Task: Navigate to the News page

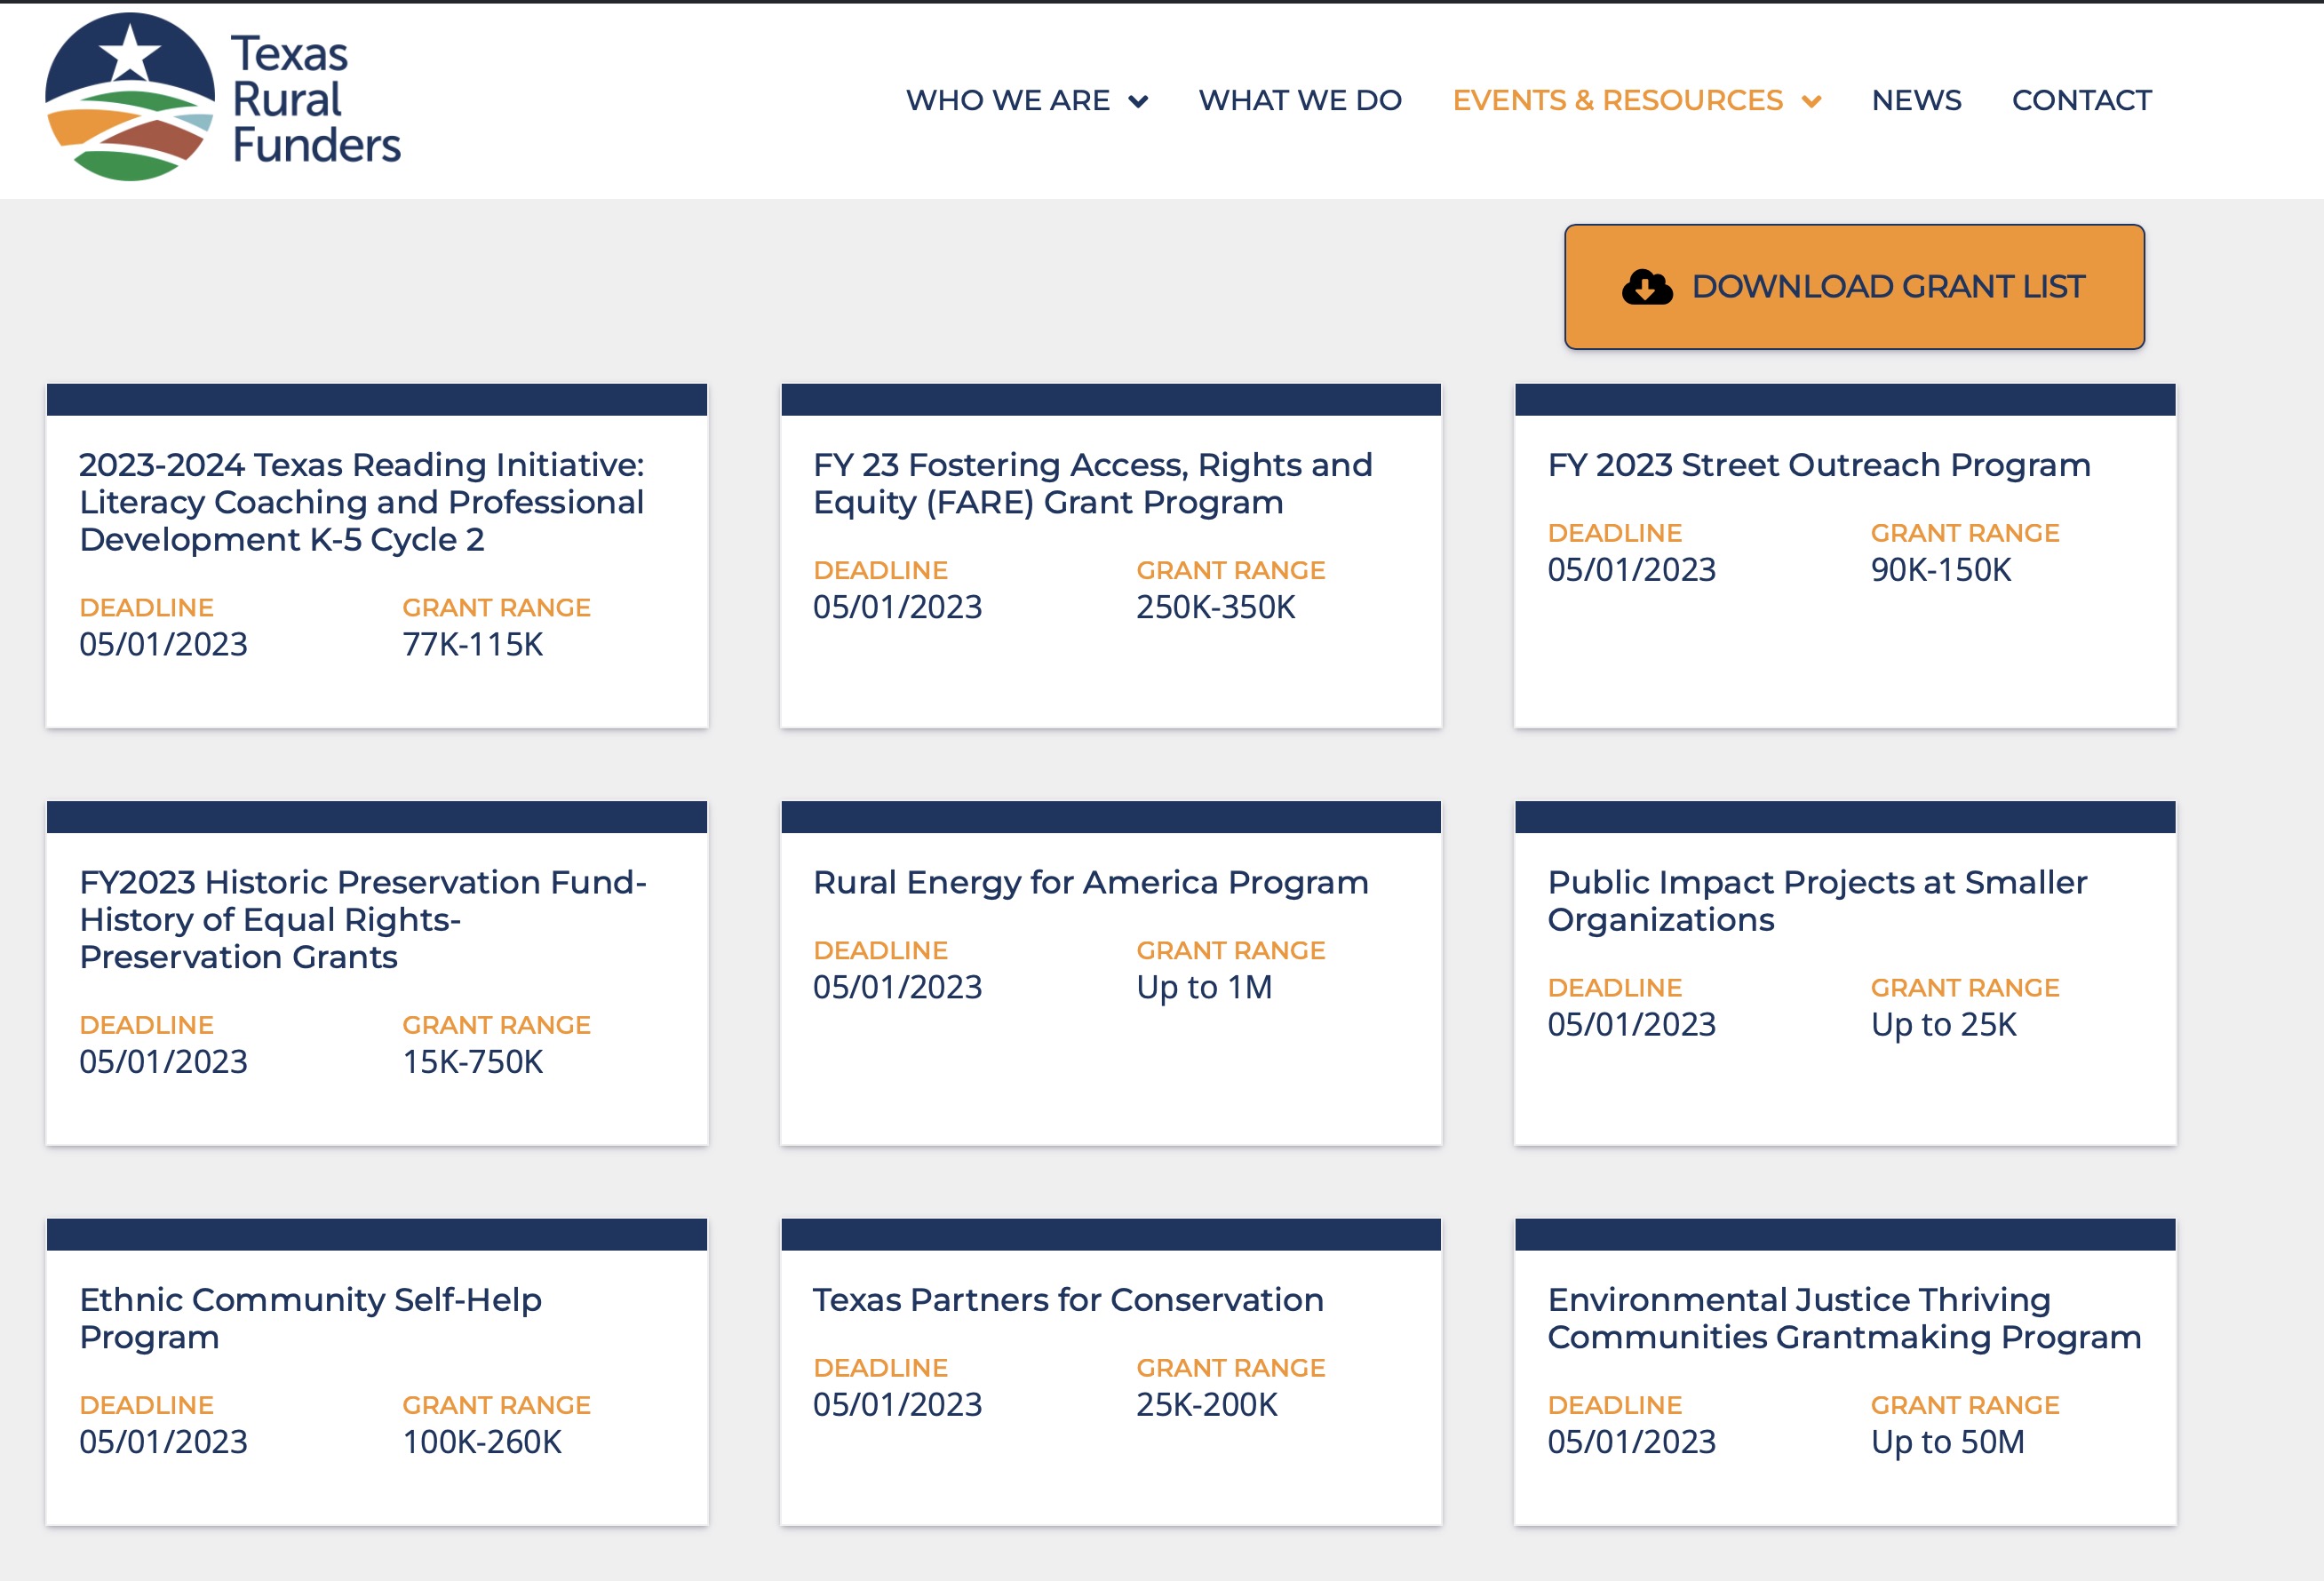Action: pos(1916,100)
